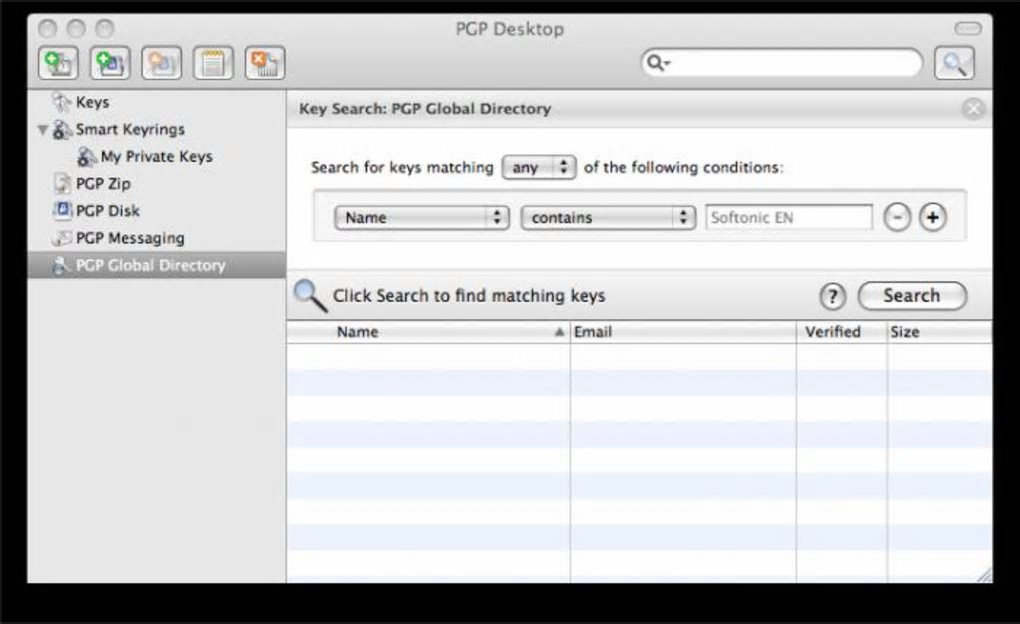
Task: Open the 'contains' operator dropdown
Action: tap(608, 217)
